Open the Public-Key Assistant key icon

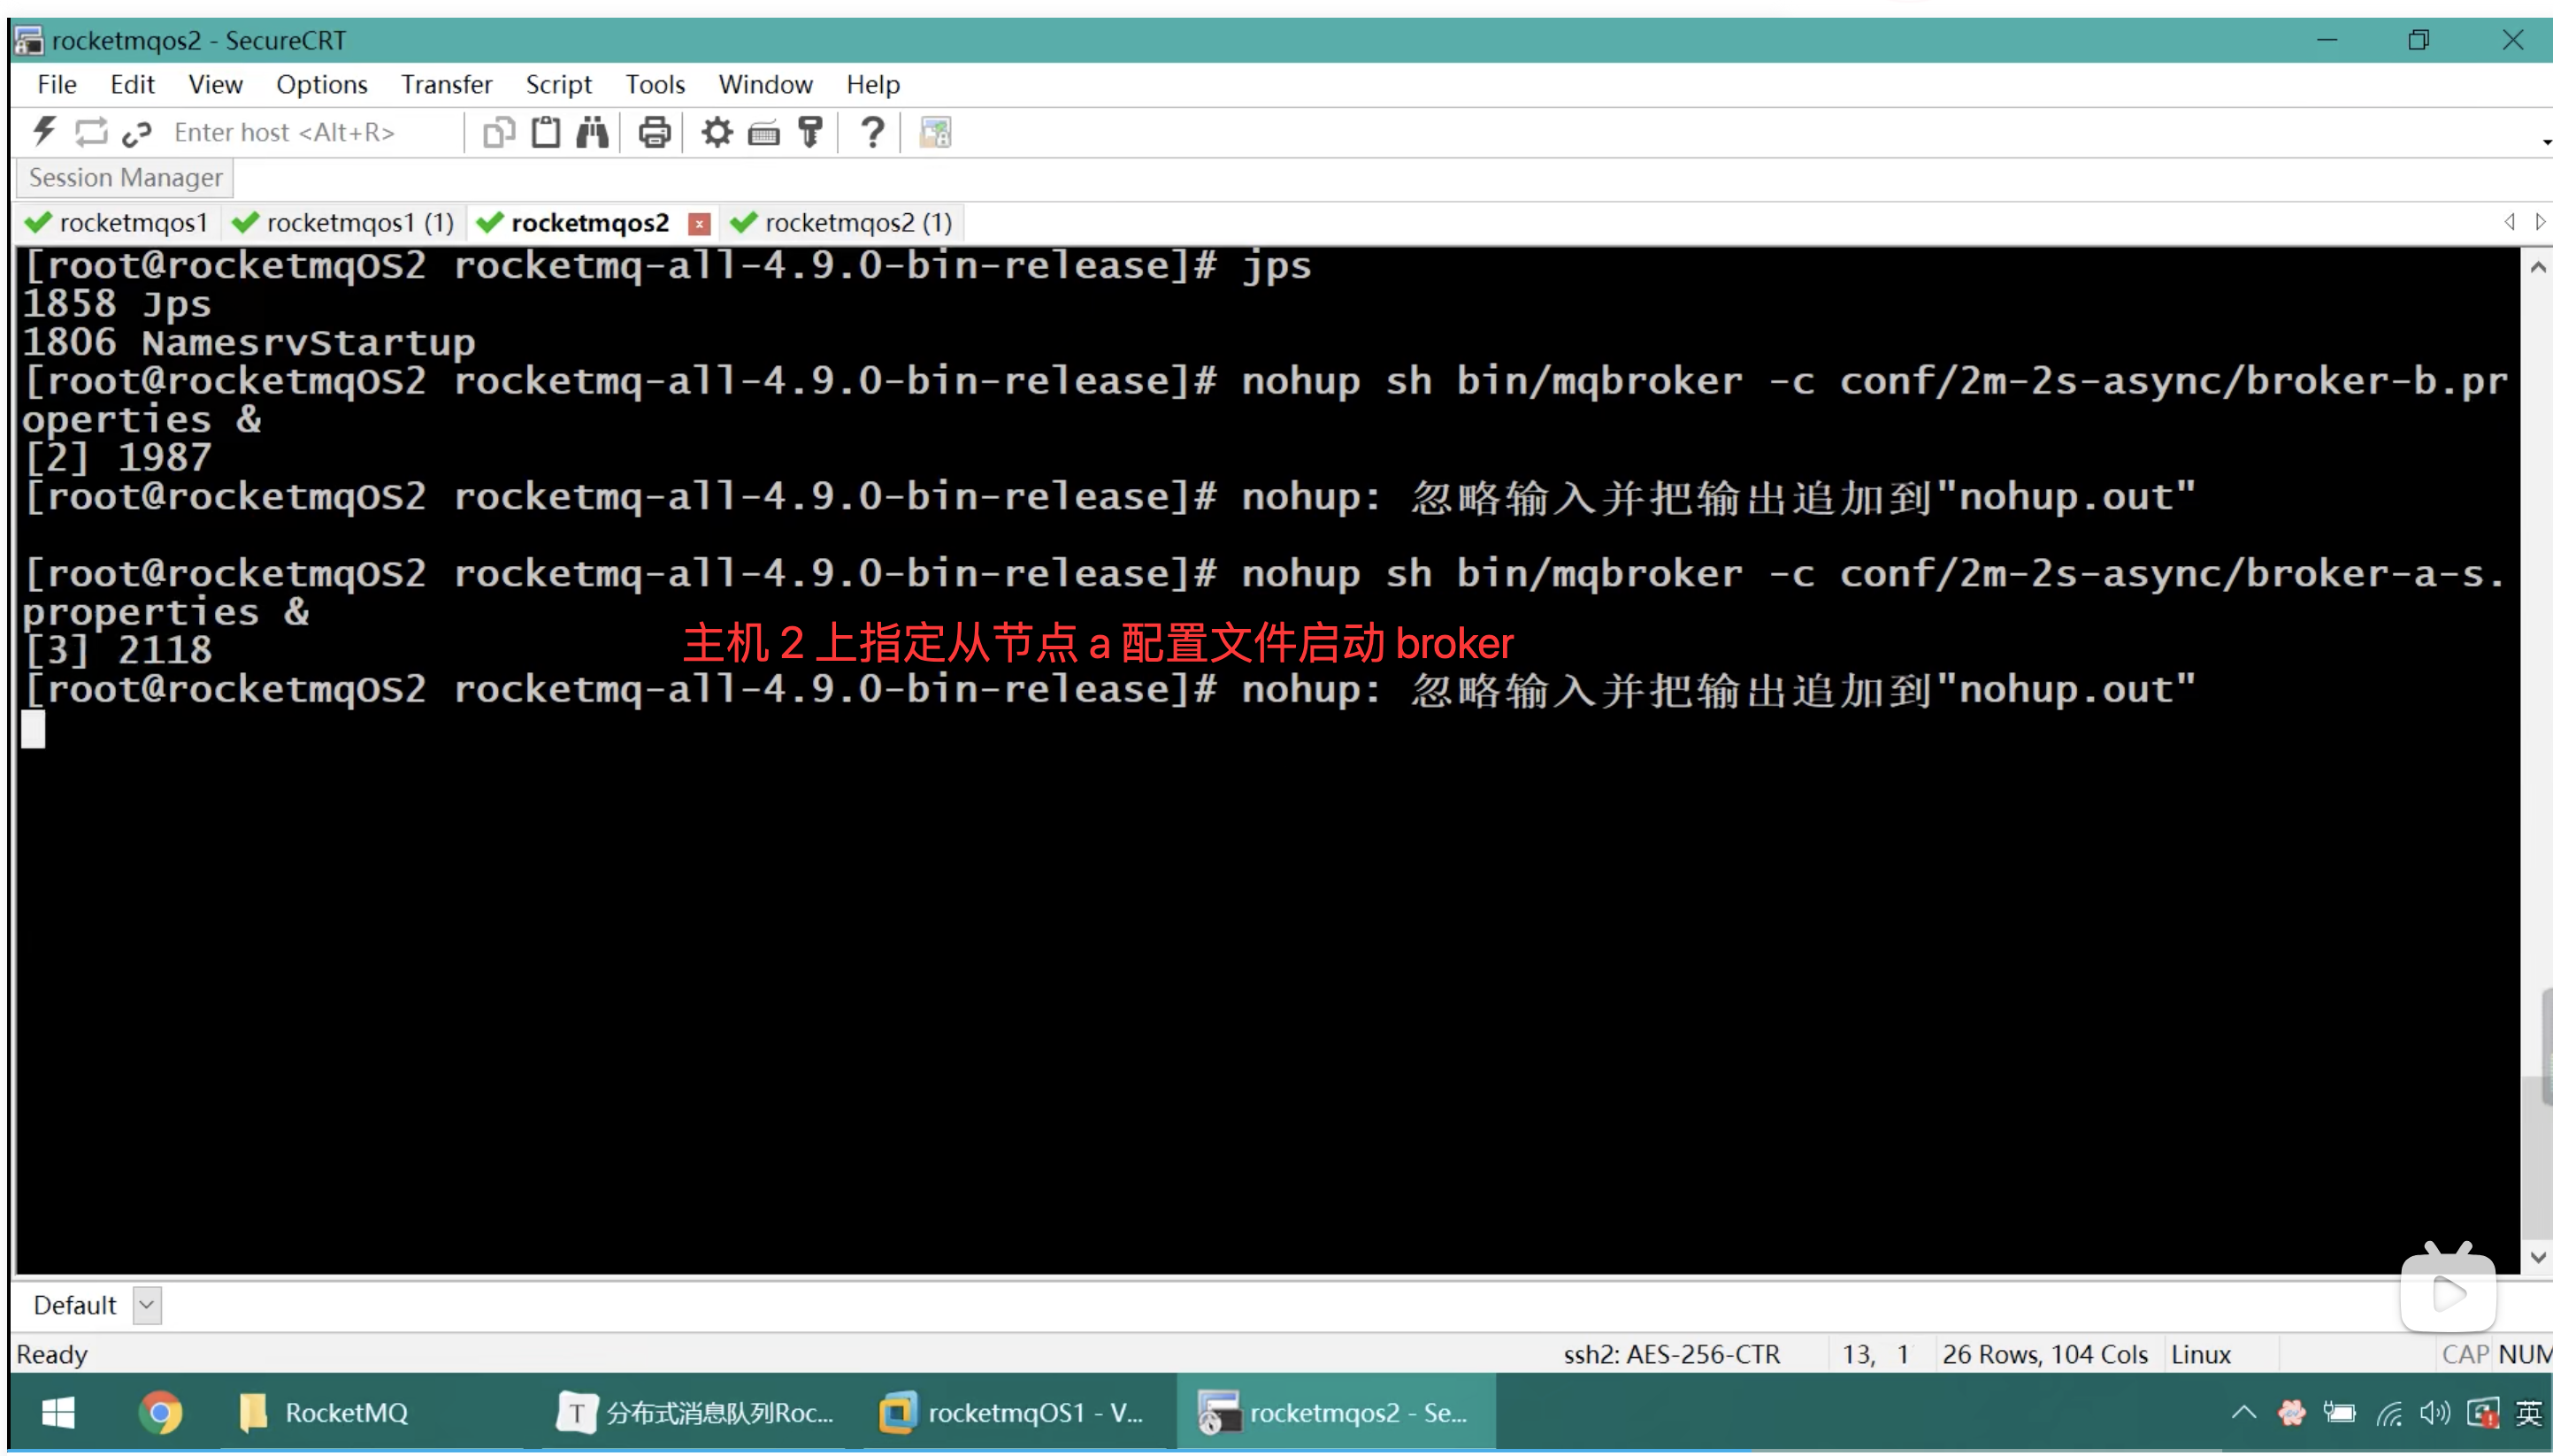point(810,132)
